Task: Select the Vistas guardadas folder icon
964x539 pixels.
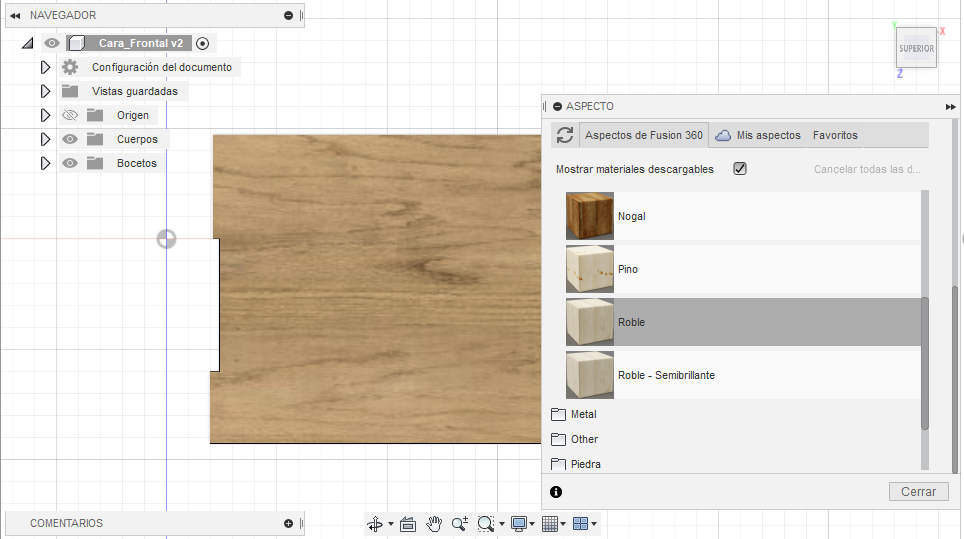Action: point(70,91)
